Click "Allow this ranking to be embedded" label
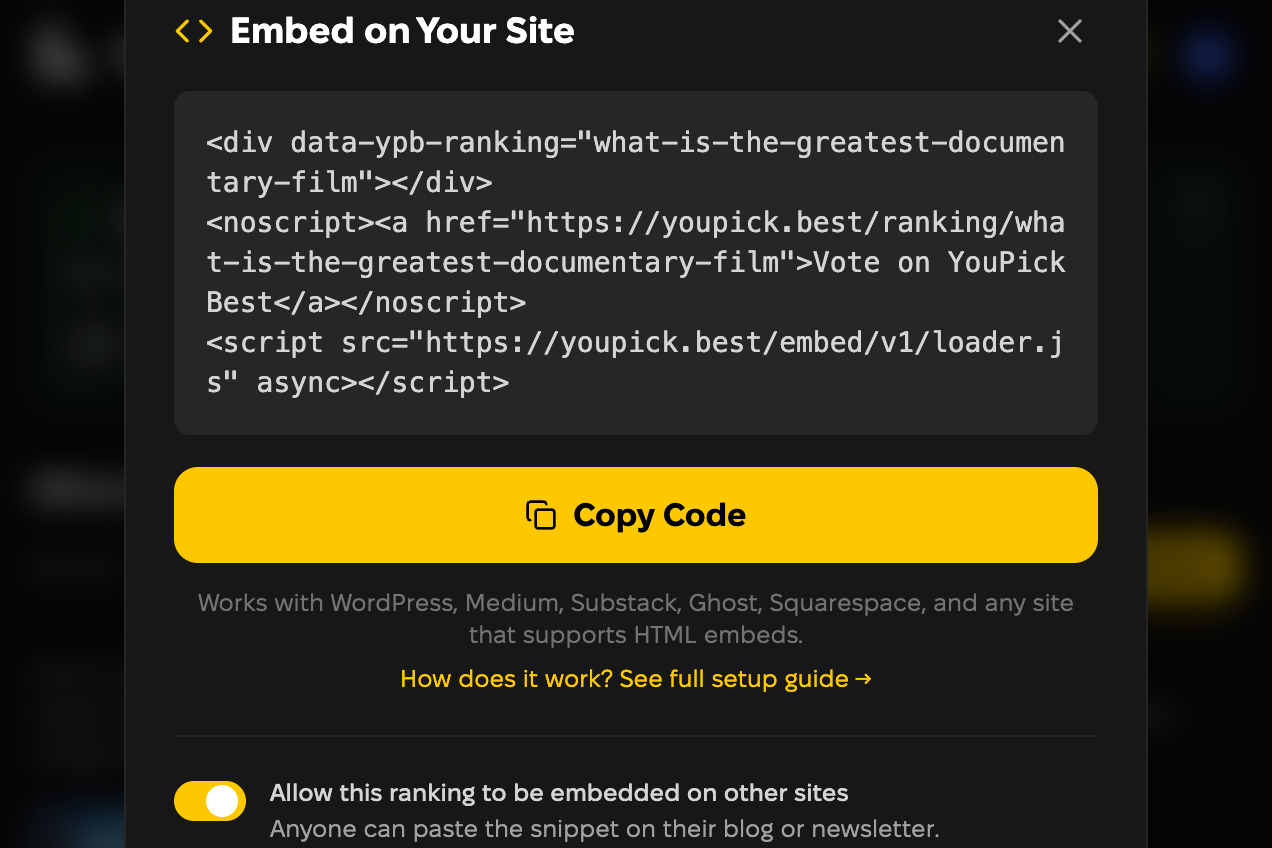Image resolution: width=1272 pixels, height=848 pixels. 559,794
